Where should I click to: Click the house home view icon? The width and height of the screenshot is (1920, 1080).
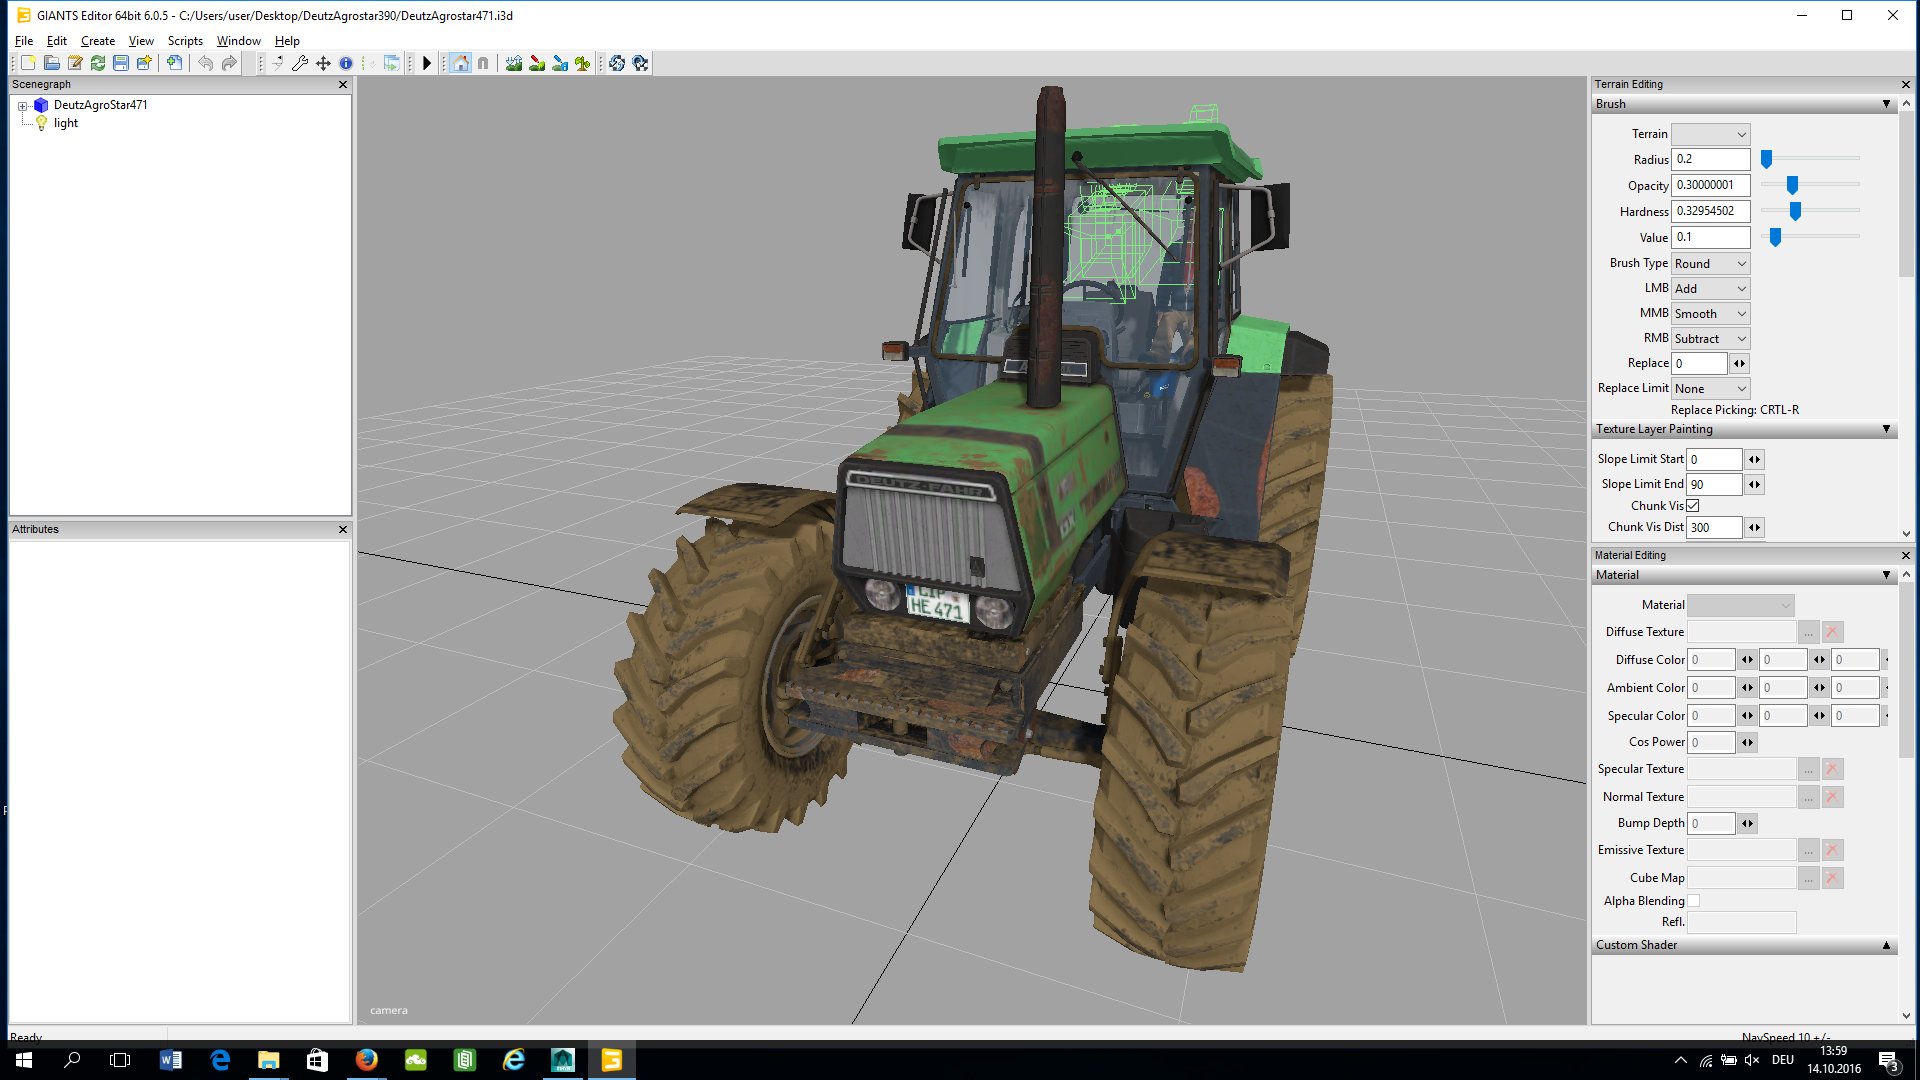(460, 63)
